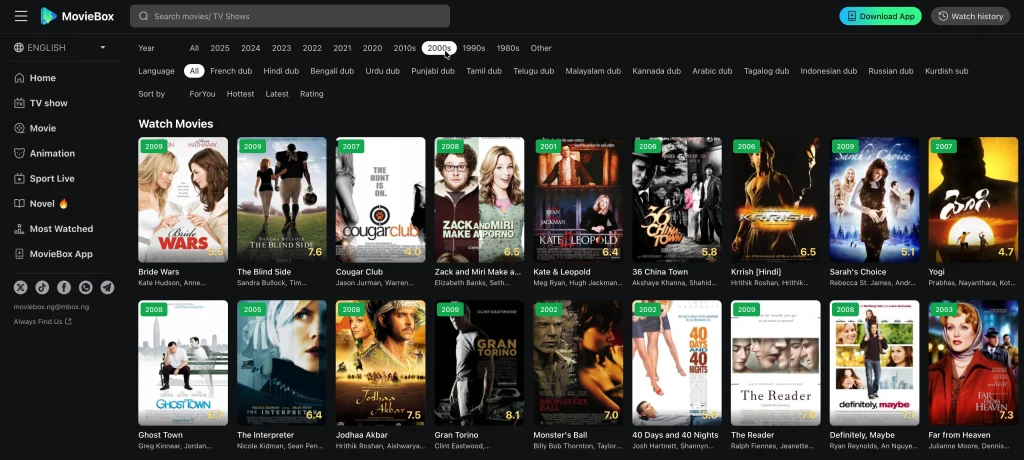Filter Year by 2010s
This screenshot has width=1024, height=460.
(404, 48)
